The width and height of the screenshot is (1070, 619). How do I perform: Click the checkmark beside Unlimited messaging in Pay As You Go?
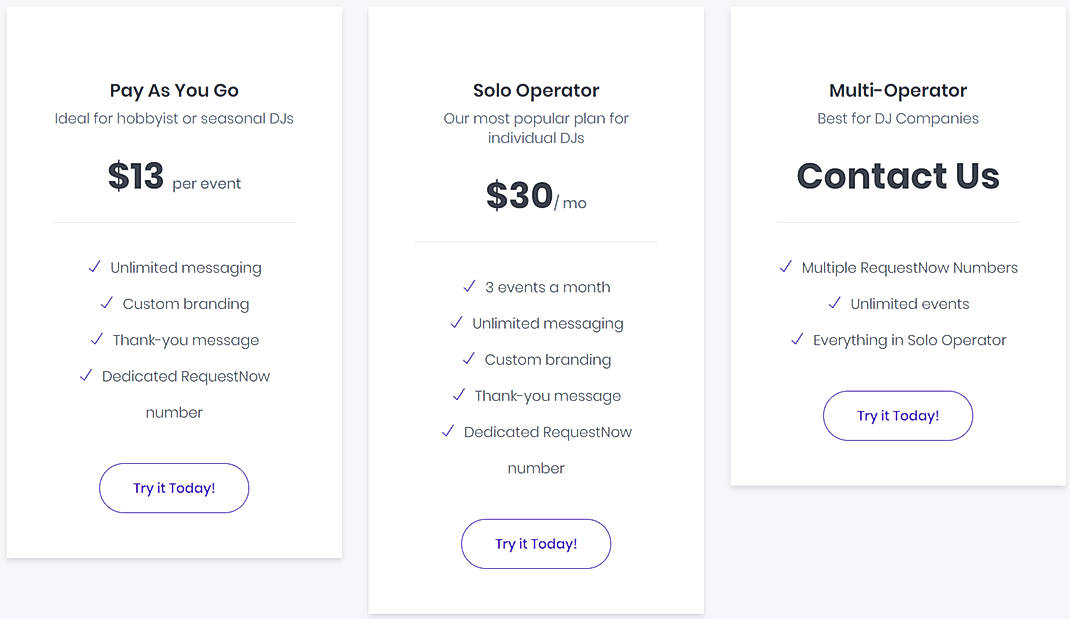click(94, 267)
